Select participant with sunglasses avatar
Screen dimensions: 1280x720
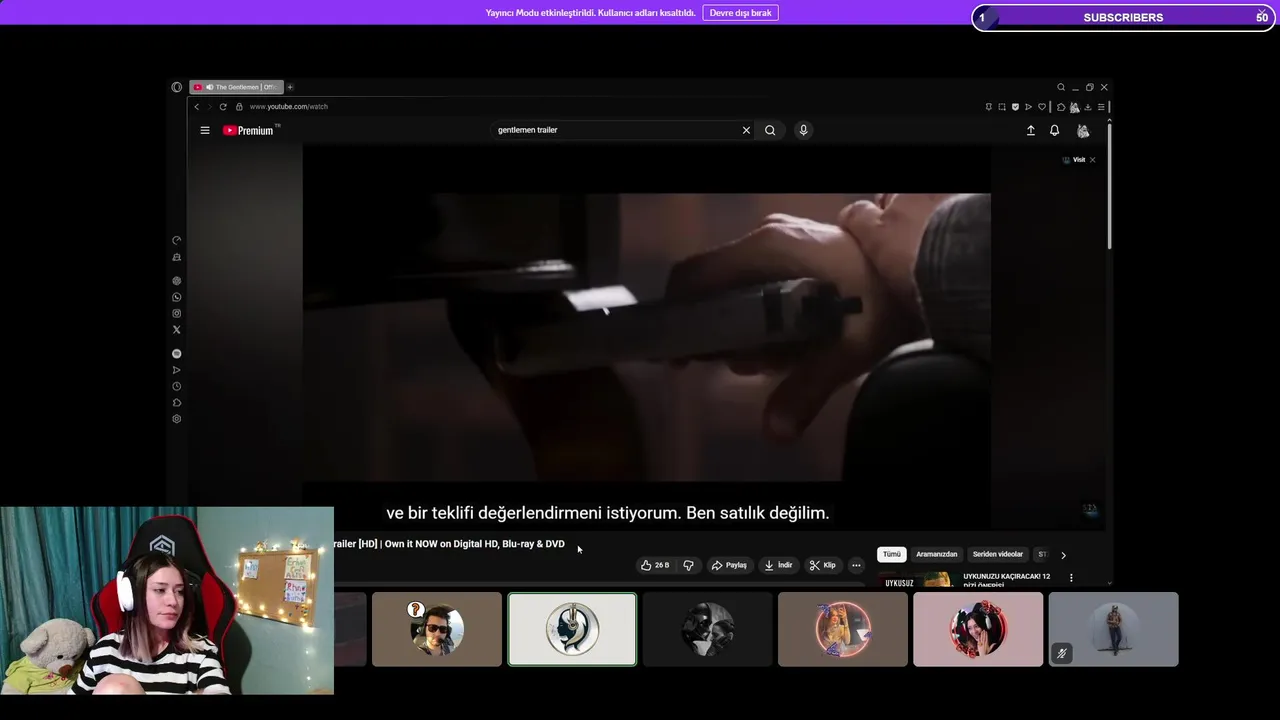(x=437, y=629)
